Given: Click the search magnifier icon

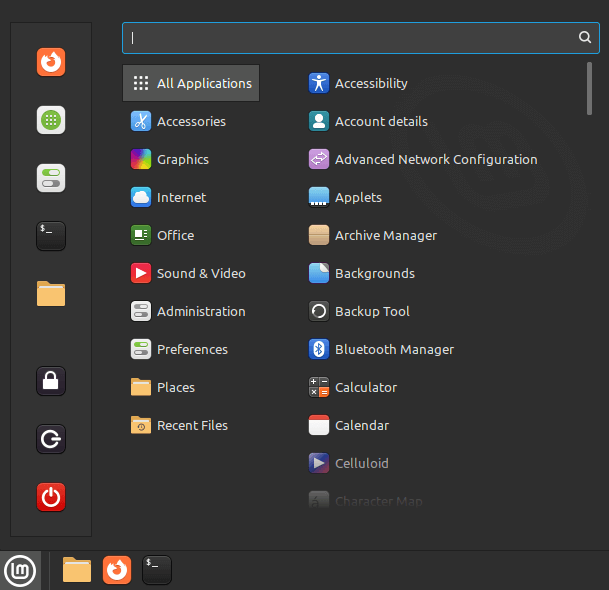Looking at the screenshot, I should click(585, 37).
